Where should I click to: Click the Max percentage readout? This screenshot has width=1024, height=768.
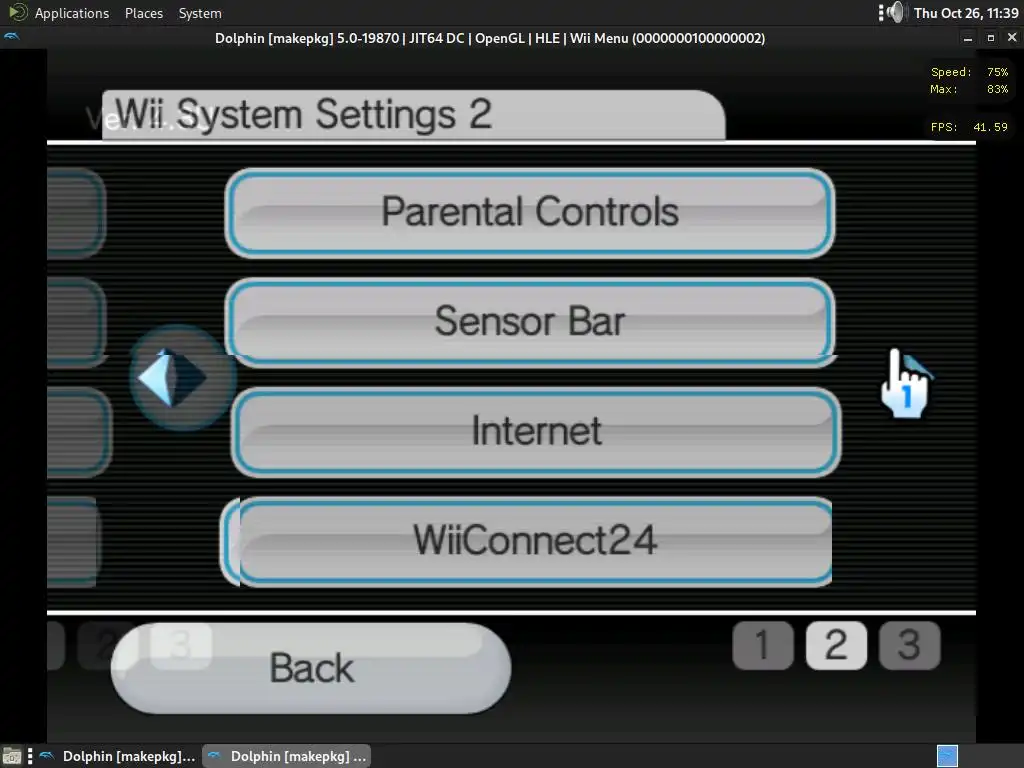coord(997,89)
